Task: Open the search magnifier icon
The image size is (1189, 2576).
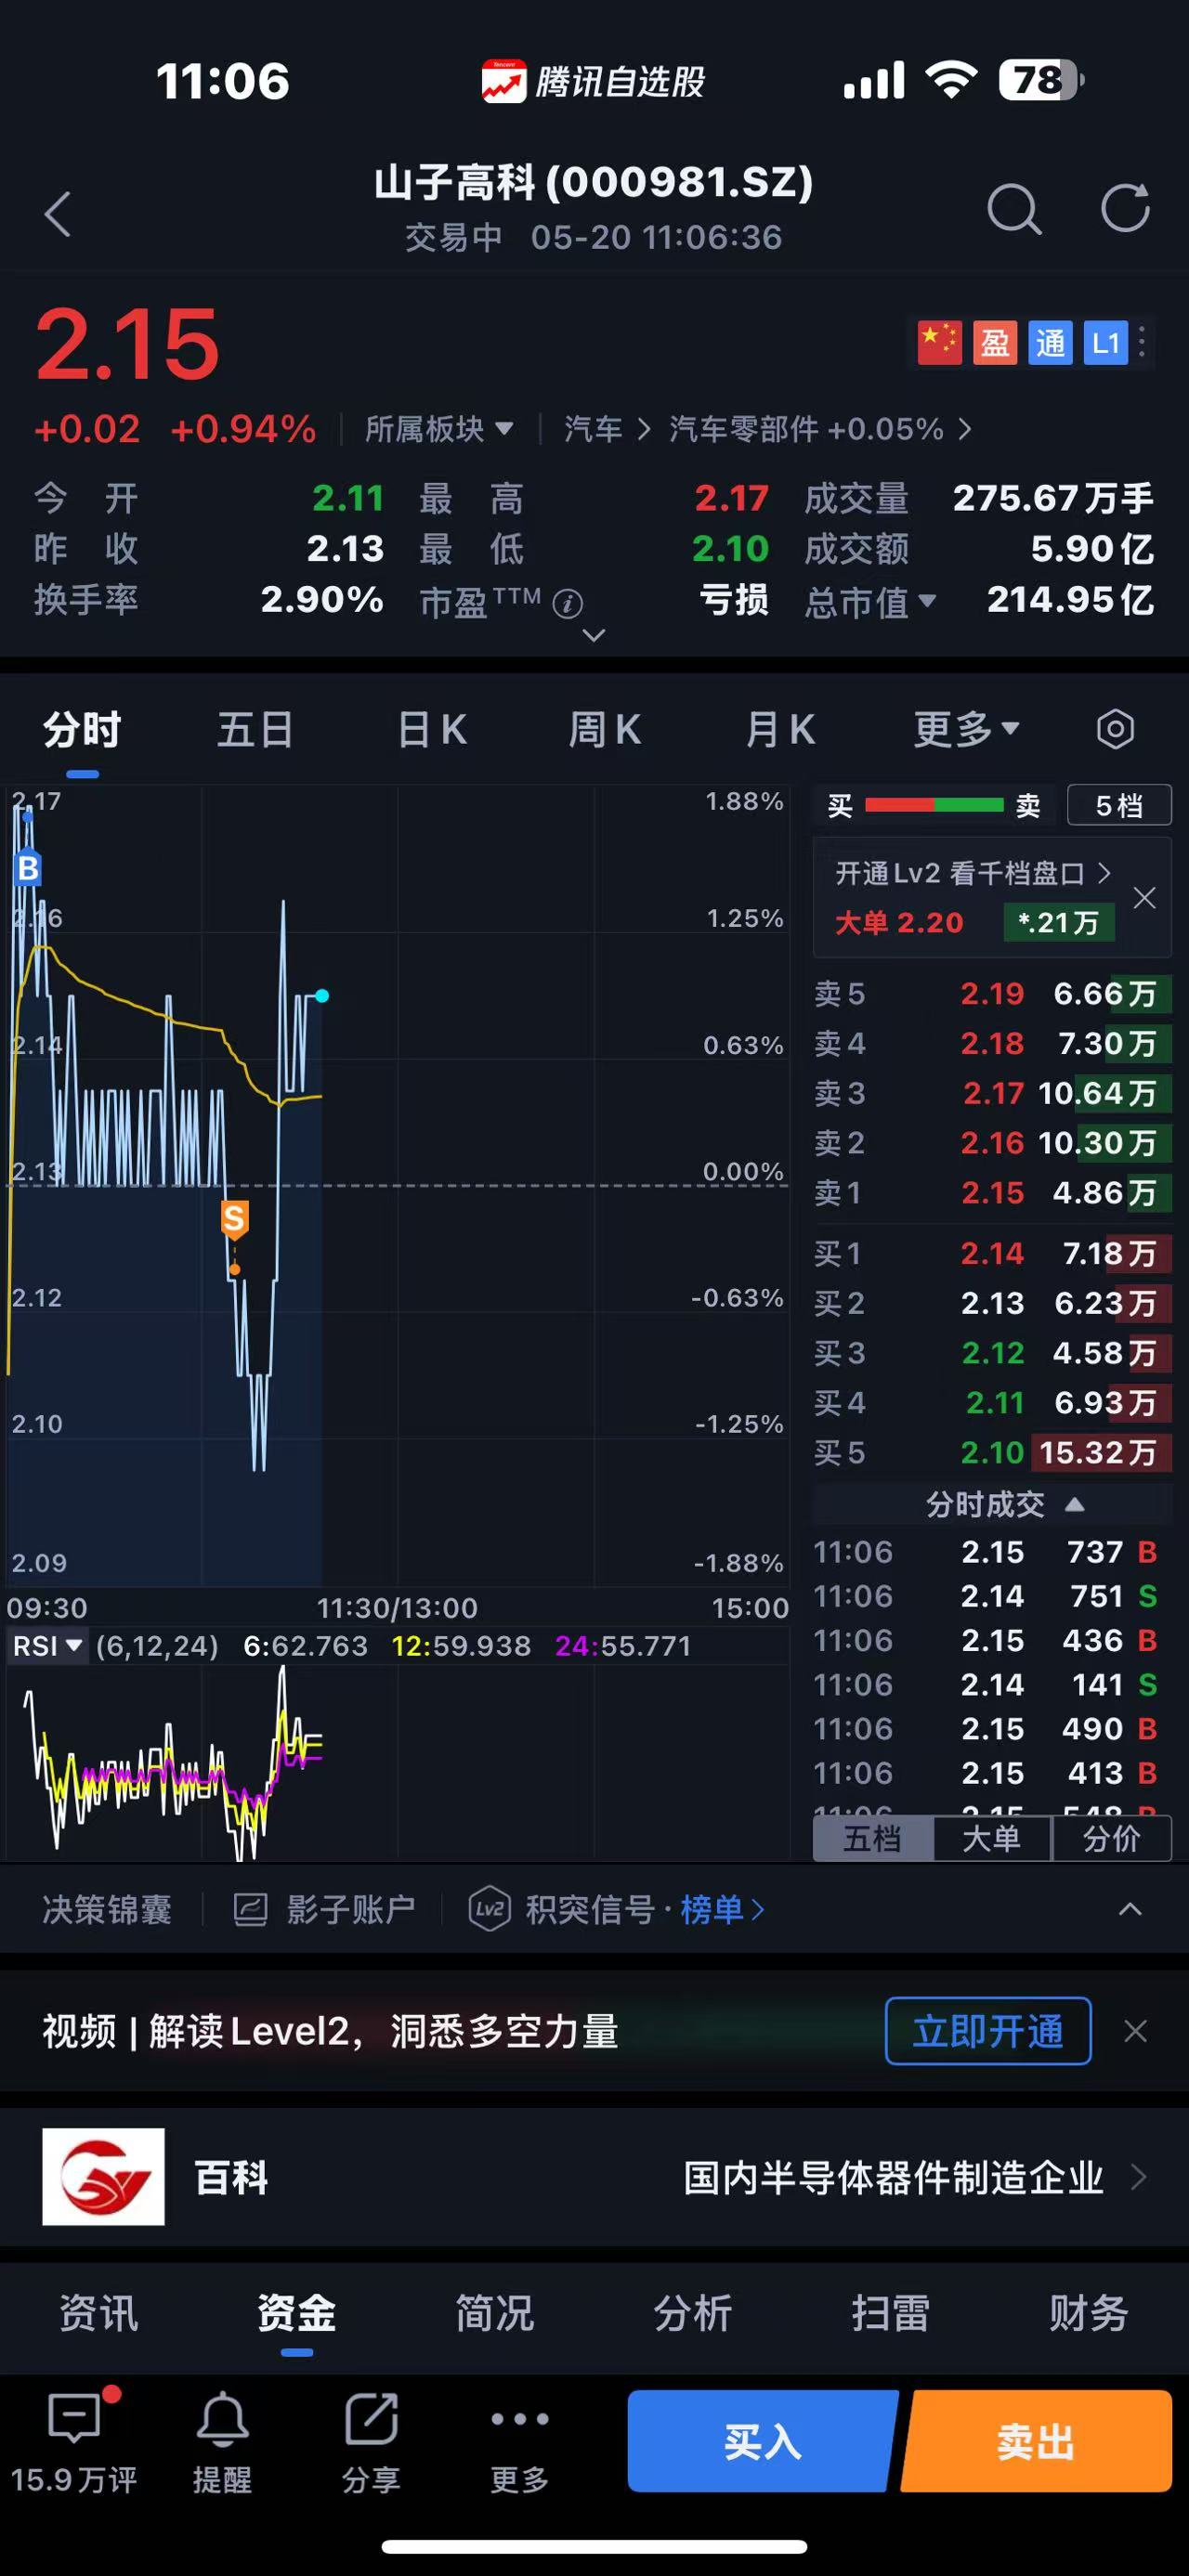Action: click(1014, 209)
